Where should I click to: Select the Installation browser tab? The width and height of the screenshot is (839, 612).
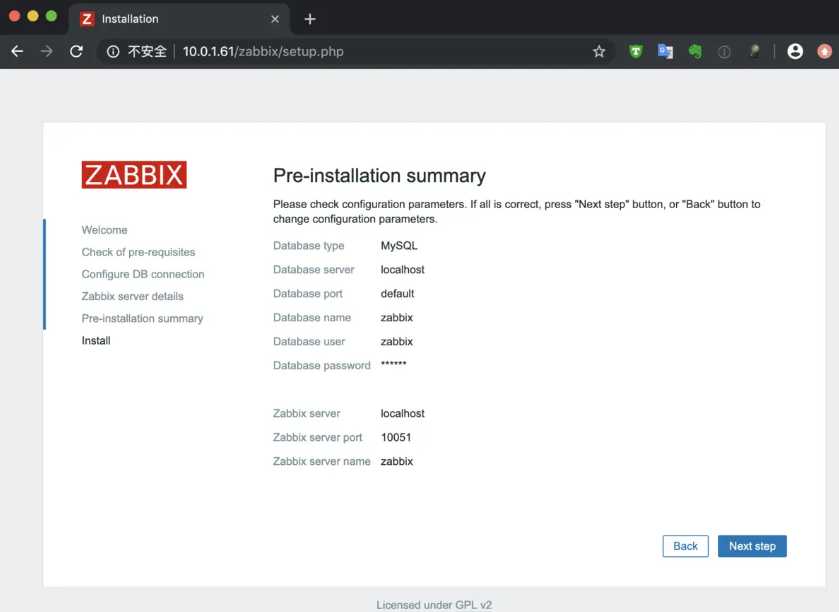pos(179,19)
